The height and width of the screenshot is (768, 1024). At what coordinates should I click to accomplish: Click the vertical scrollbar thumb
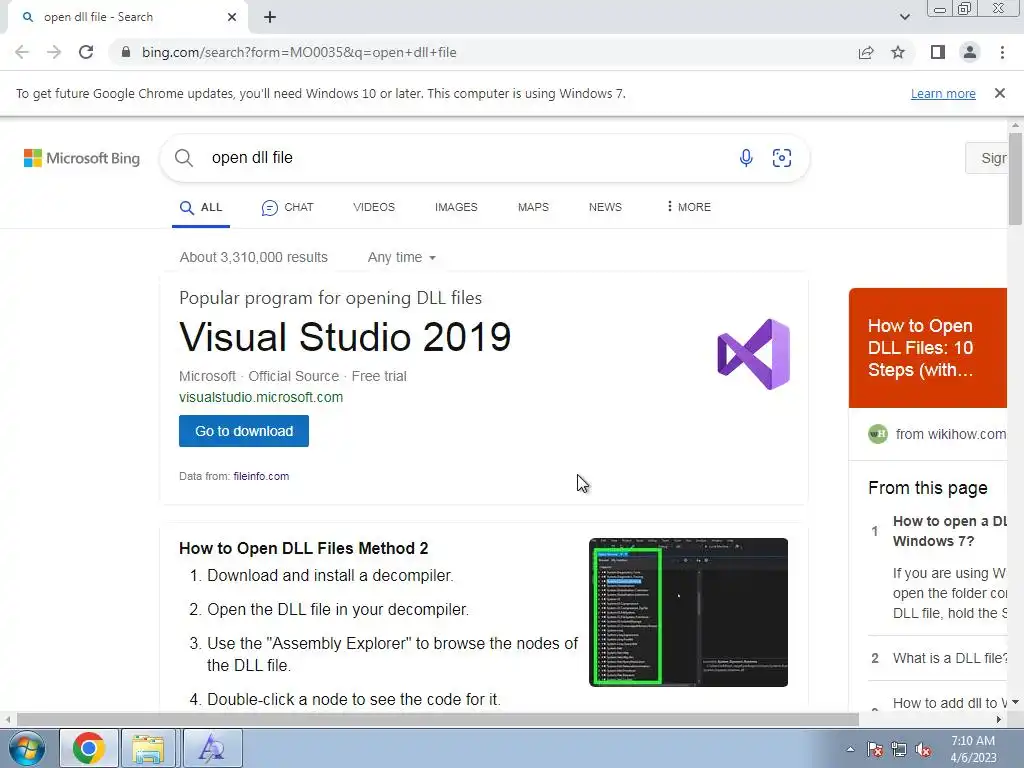click(1015, 178)
